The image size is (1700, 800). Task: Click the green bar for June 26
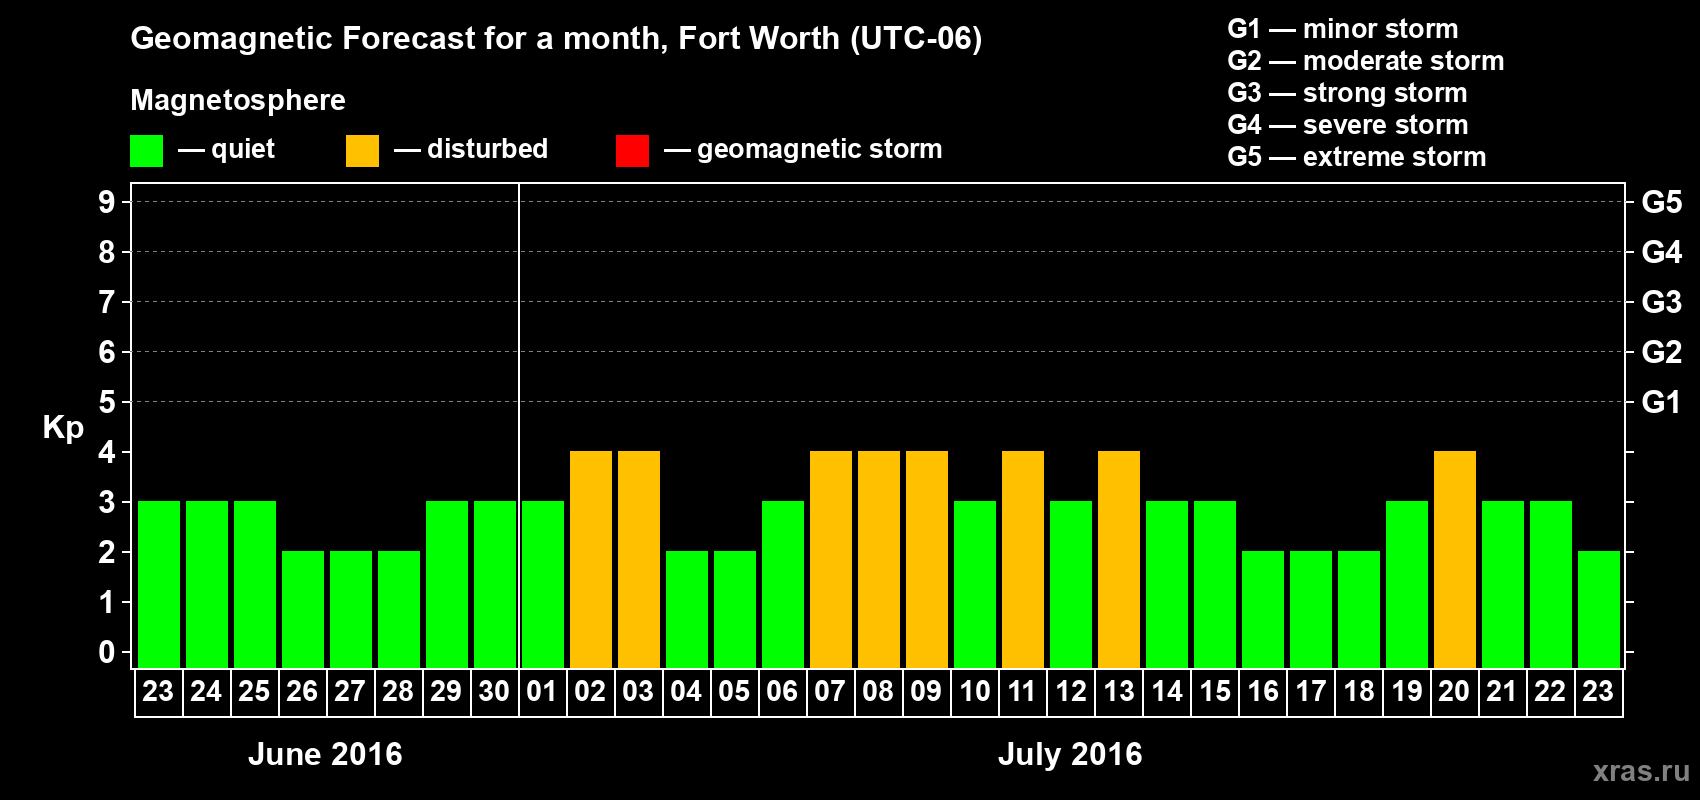pyautogui.click(x=303, y=609)
